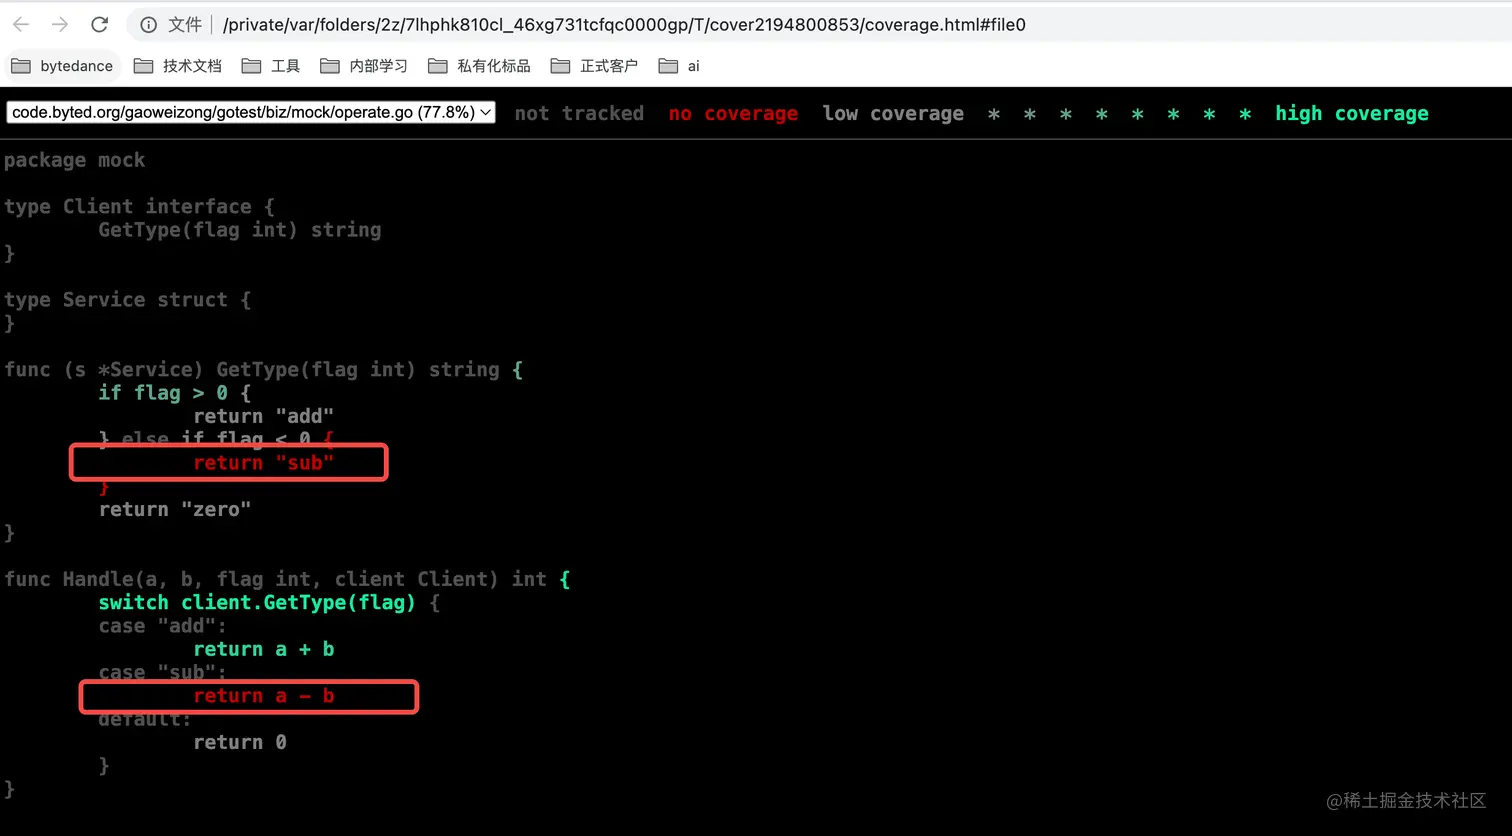1512x836 pixels.
Task: Click the 'default:' line
Action: [145, 719]
